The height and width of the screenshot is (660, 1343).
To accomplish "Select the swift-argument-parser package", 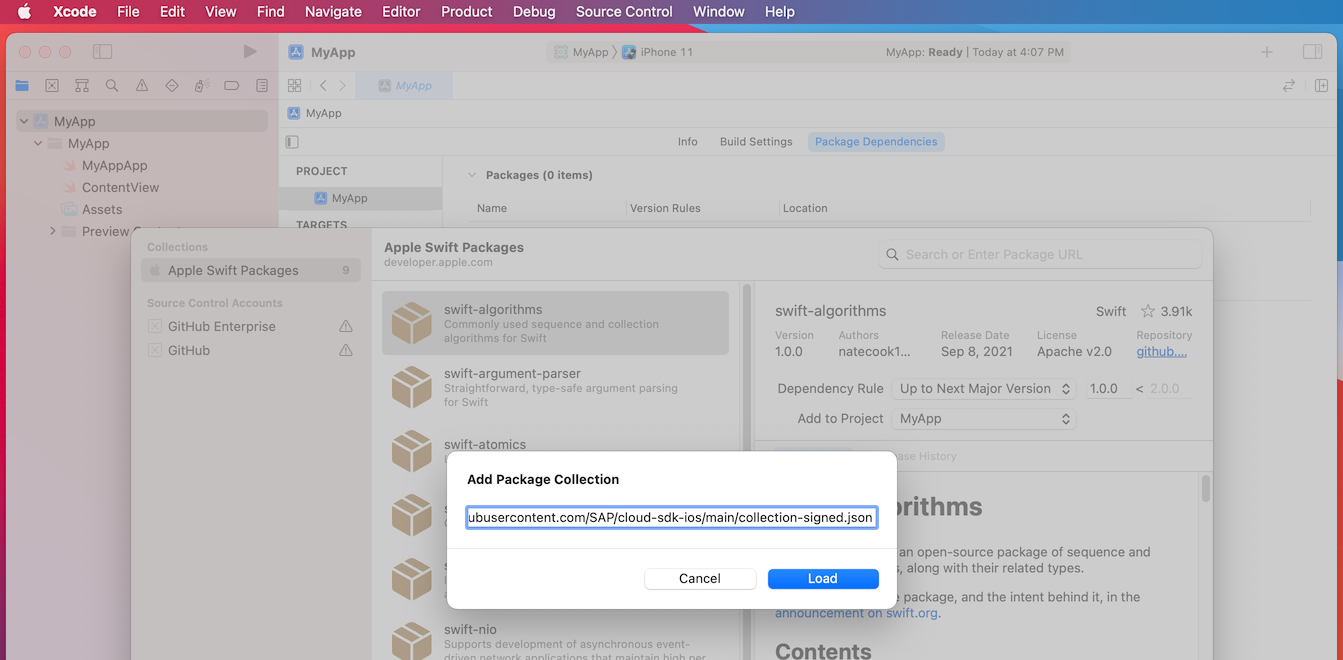I will 555,387.
